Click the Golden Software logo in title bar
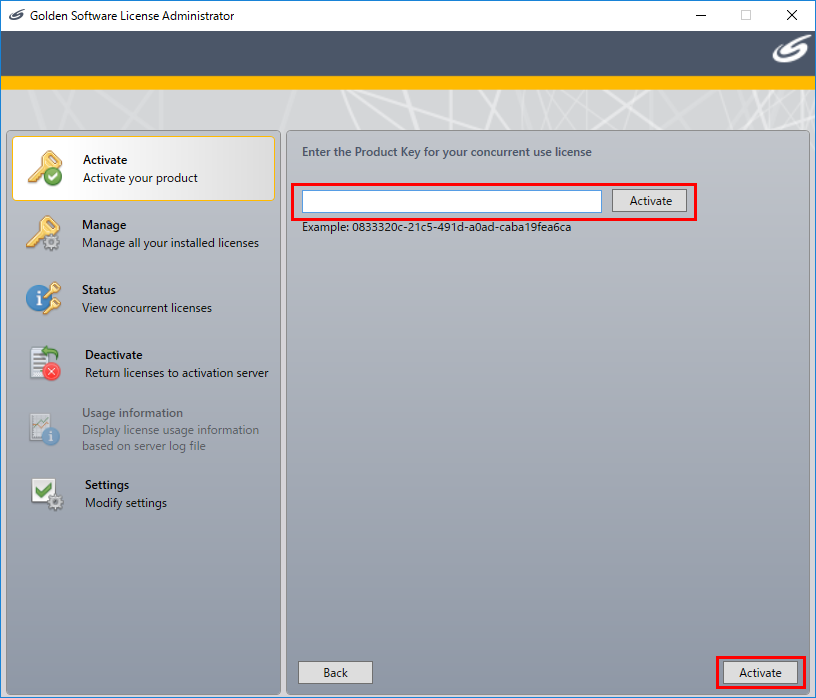The image size is (816, 698). 17,15
